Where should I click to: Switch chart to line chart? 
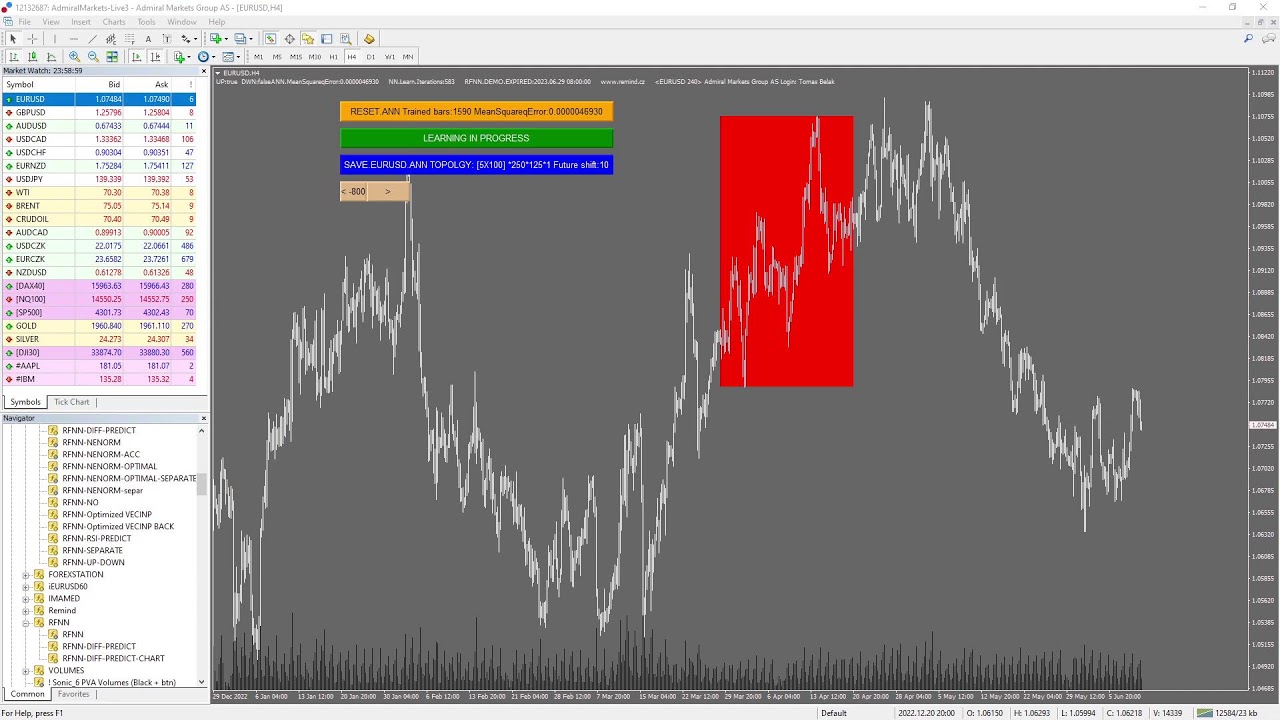pyautogui.click(x=51, y=57)
